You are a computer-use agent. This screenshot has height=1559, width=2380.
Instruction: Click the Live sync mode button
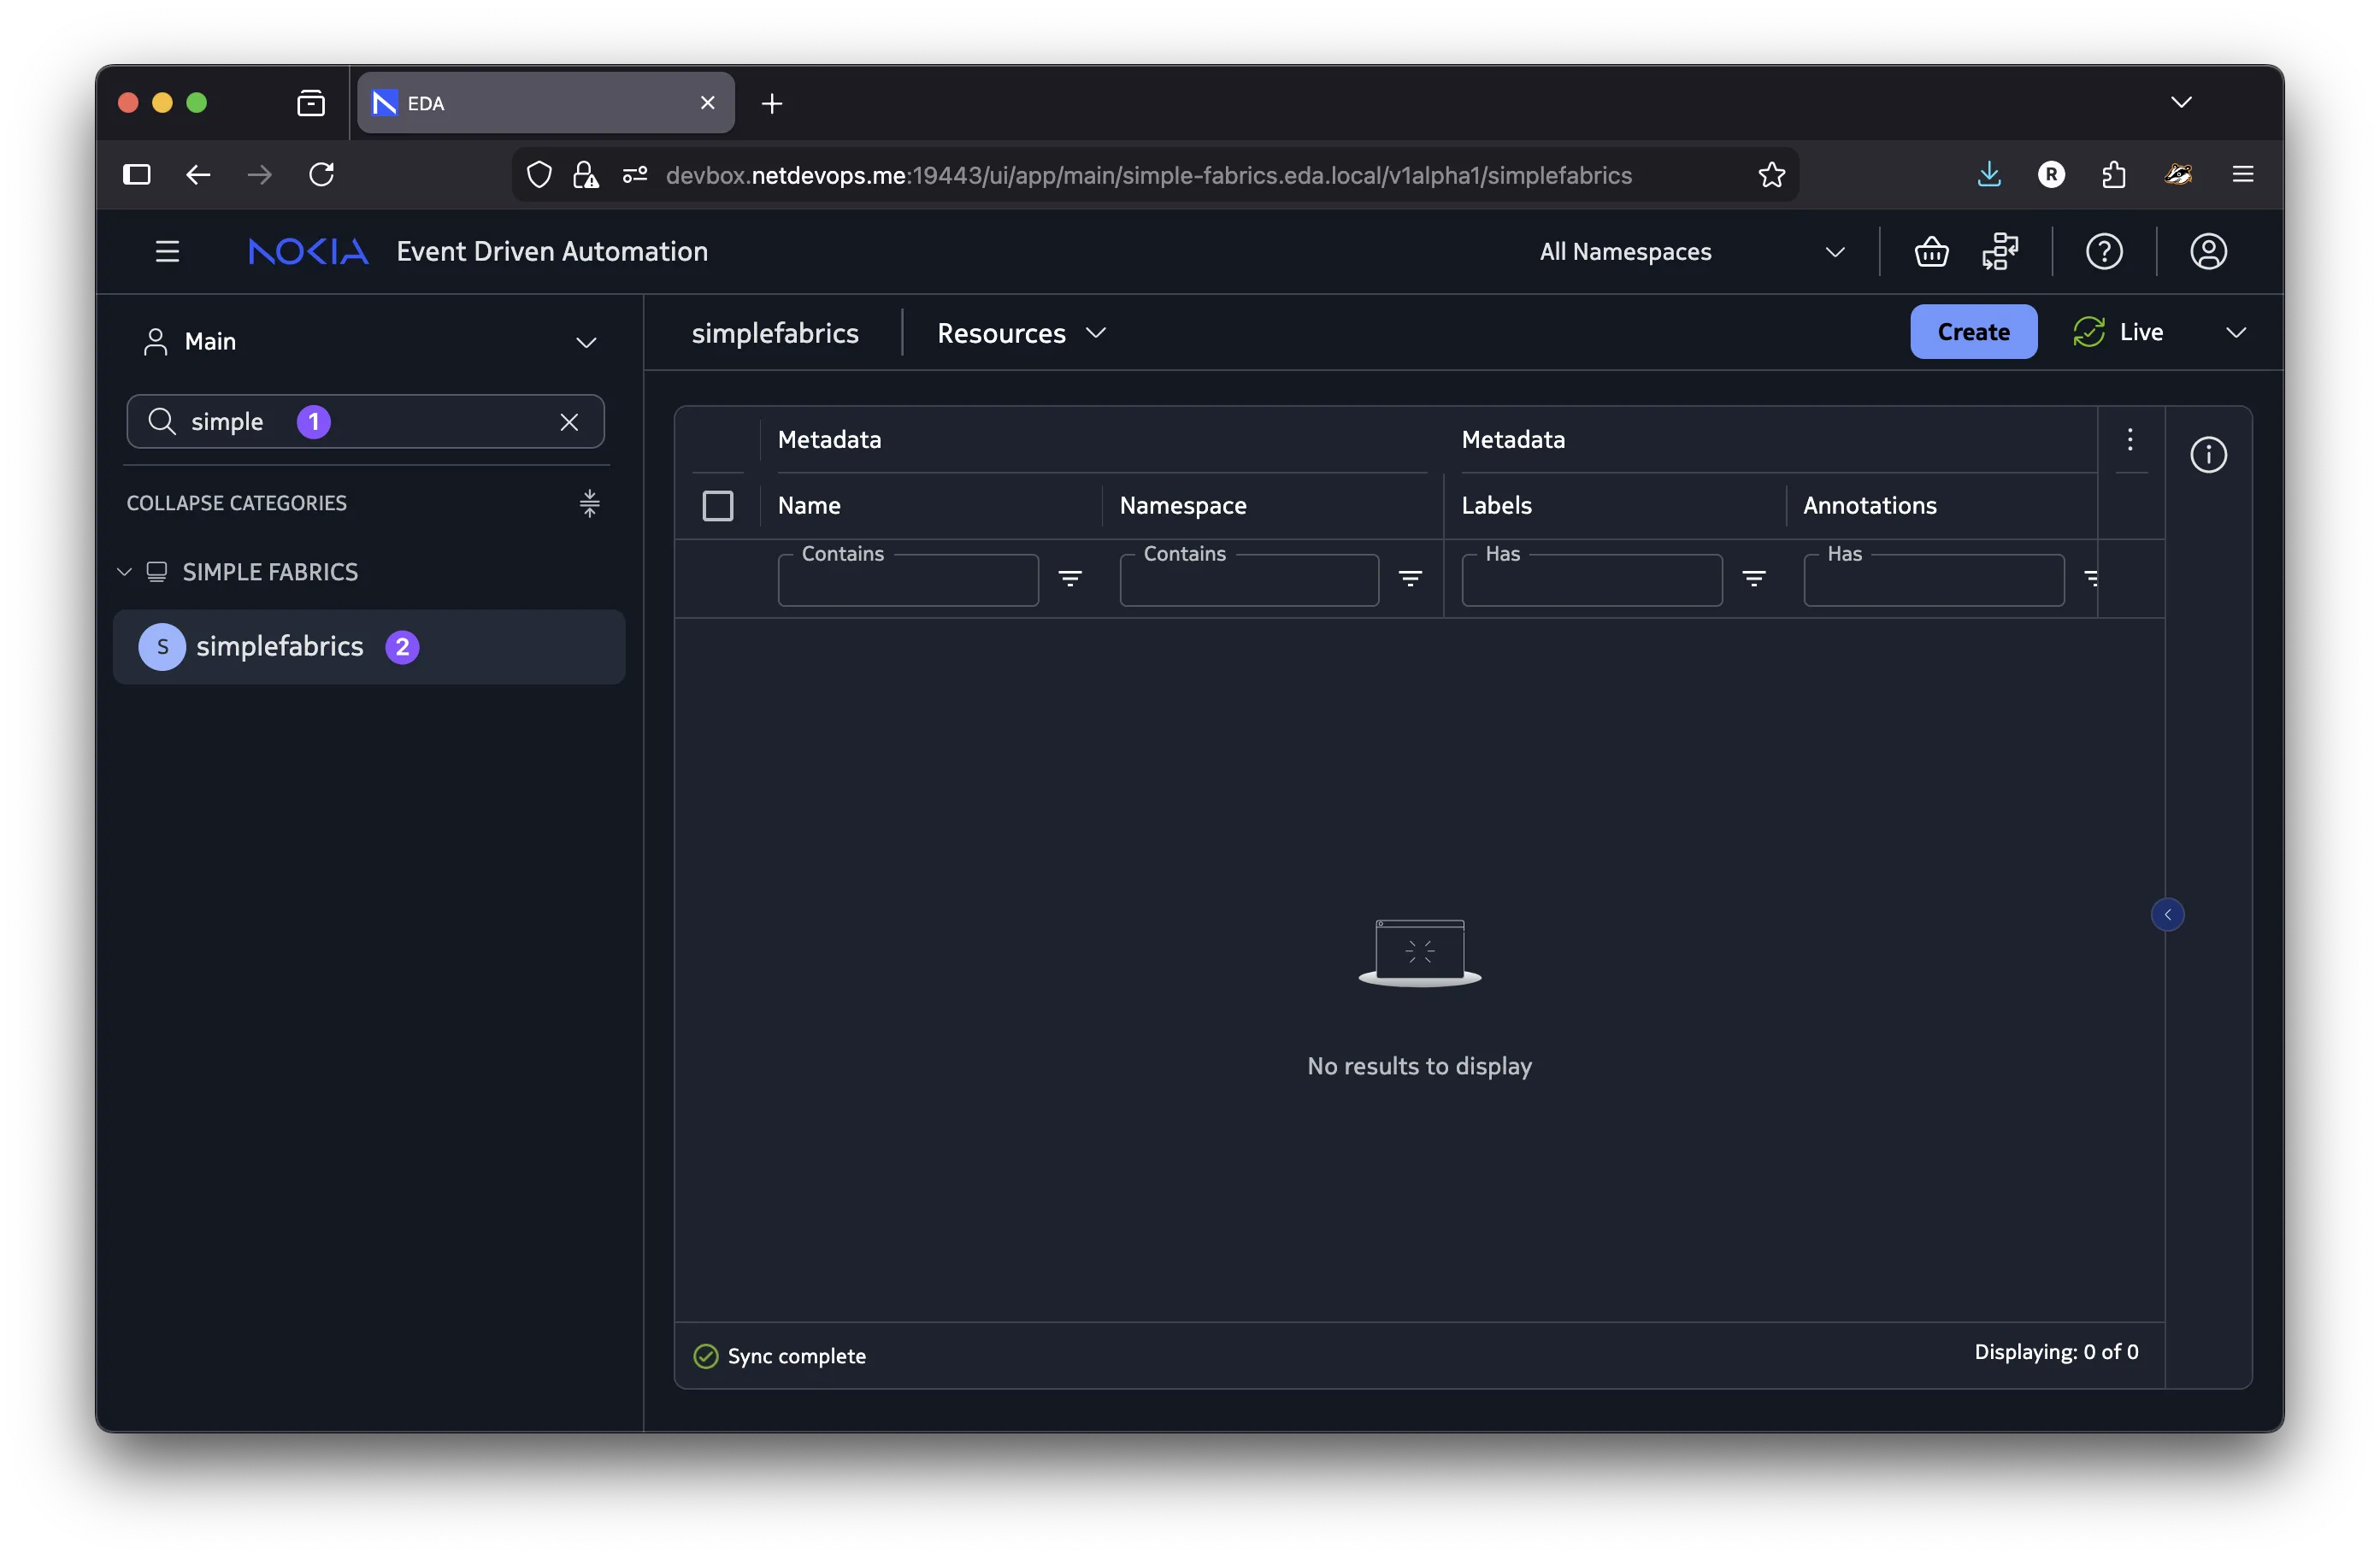coord(2118,332)
